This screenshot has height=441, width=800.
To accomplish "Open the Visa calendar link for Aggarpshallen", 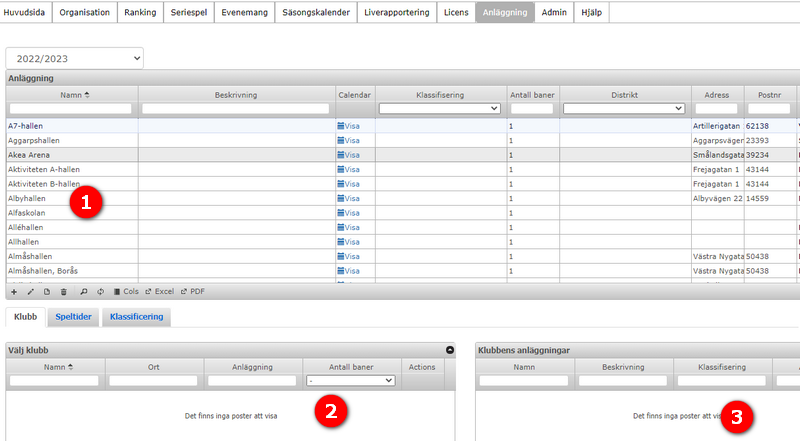I will 348,140.
